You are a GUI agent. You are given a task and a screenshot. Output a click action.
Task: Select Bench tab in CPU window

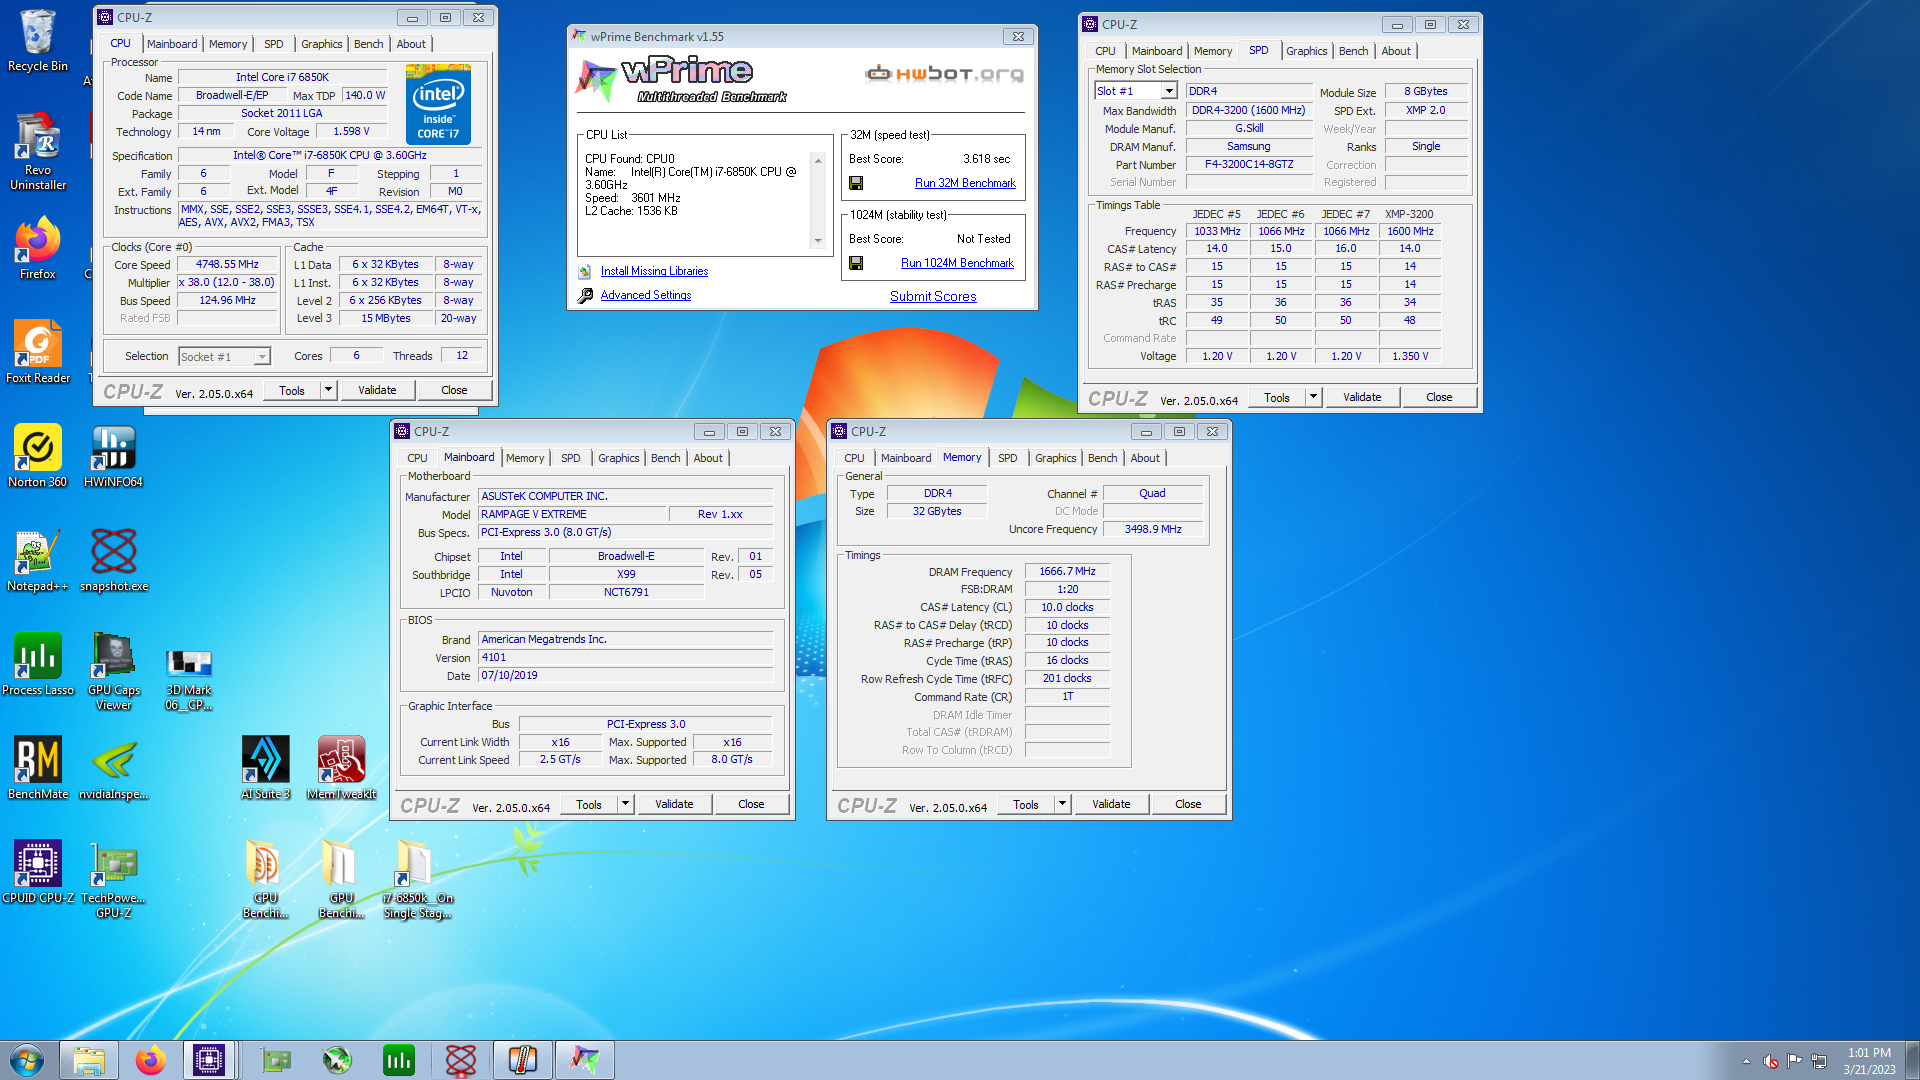tap(368, 44)
